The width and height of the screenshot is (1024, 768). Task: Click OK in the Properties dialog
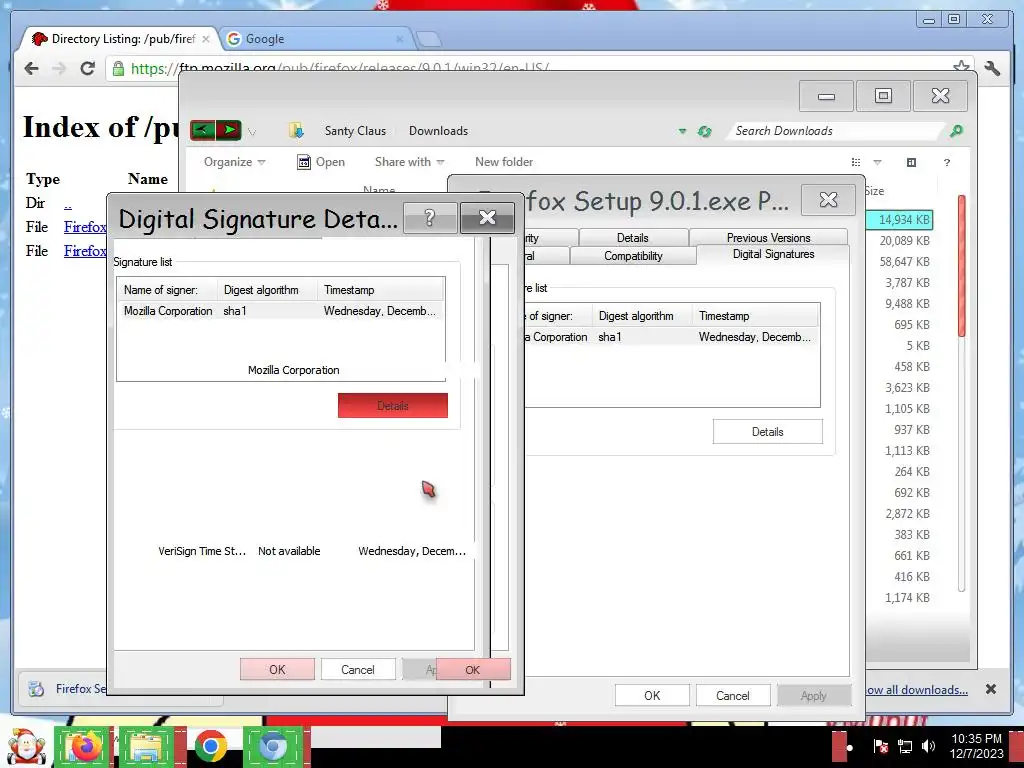point(652,696)
